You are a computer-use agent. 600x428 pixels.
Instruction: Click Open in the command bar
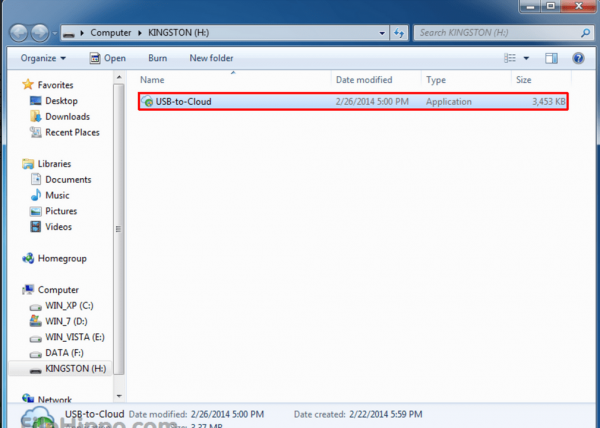(x=108, y=58)
